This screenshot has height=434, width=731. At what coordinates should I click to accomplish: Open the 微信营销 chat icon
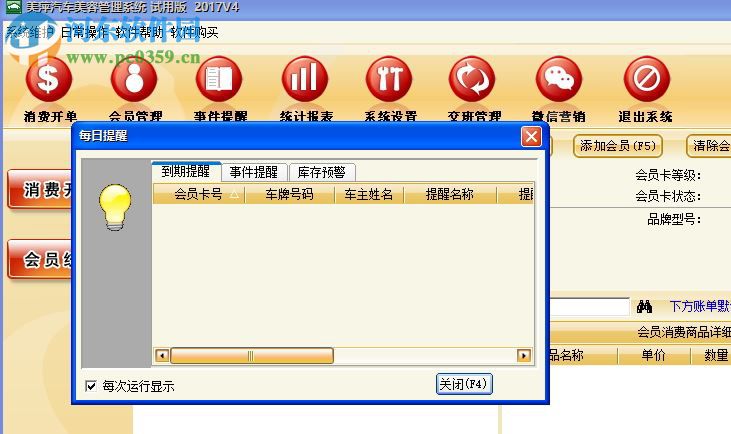pyautogui.click(x=559, y=79)
